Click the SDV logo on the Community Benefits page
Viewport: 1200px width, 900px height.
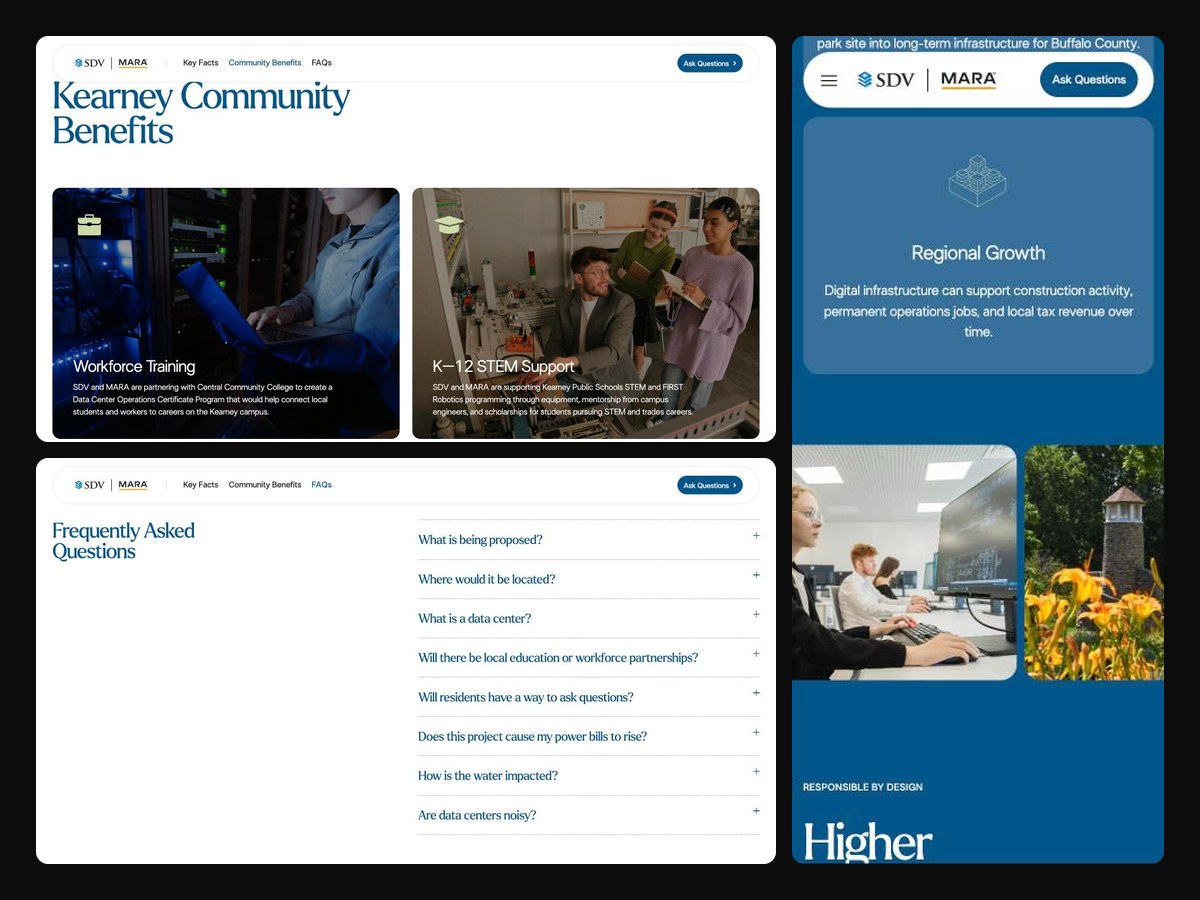point(89,63)
